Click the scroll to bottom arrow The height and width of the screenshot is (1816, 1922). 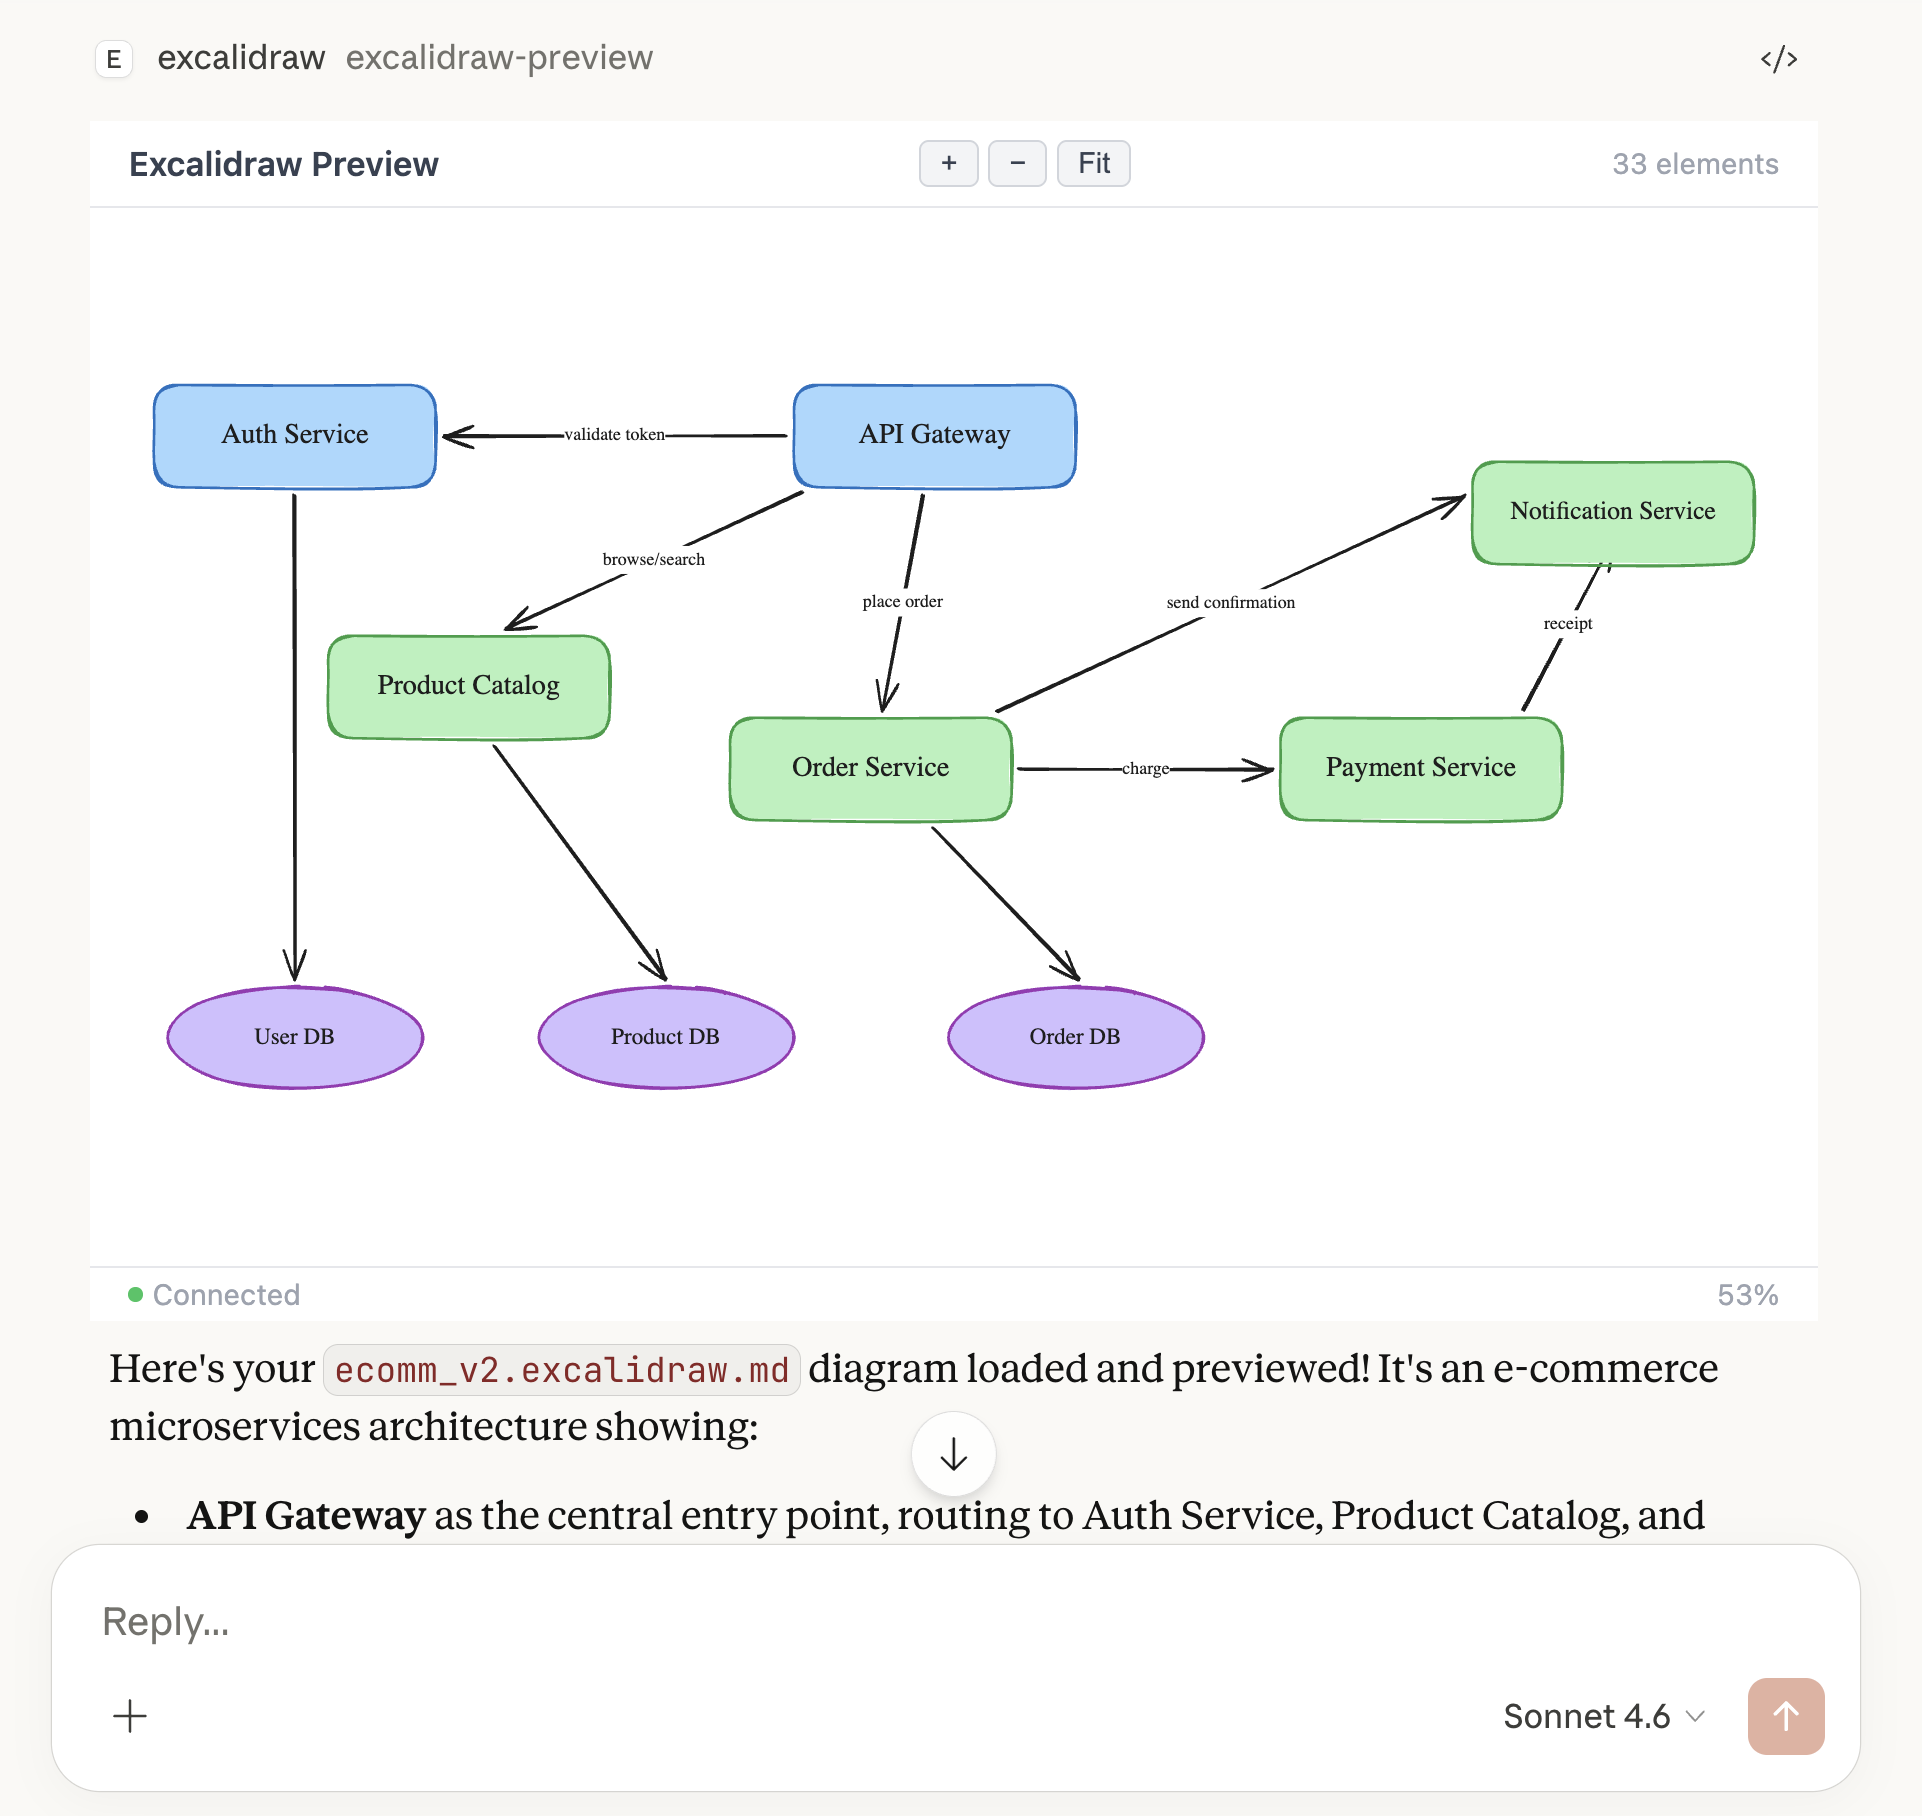[953, 1454]
